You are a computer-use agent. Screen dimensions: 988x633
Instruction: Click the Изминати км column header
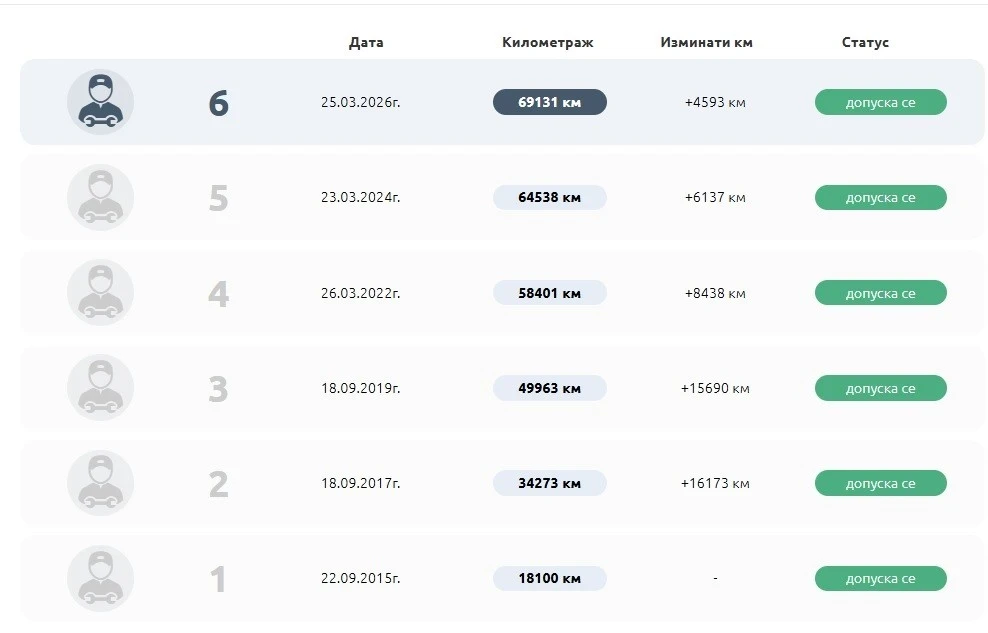(706, 43)
